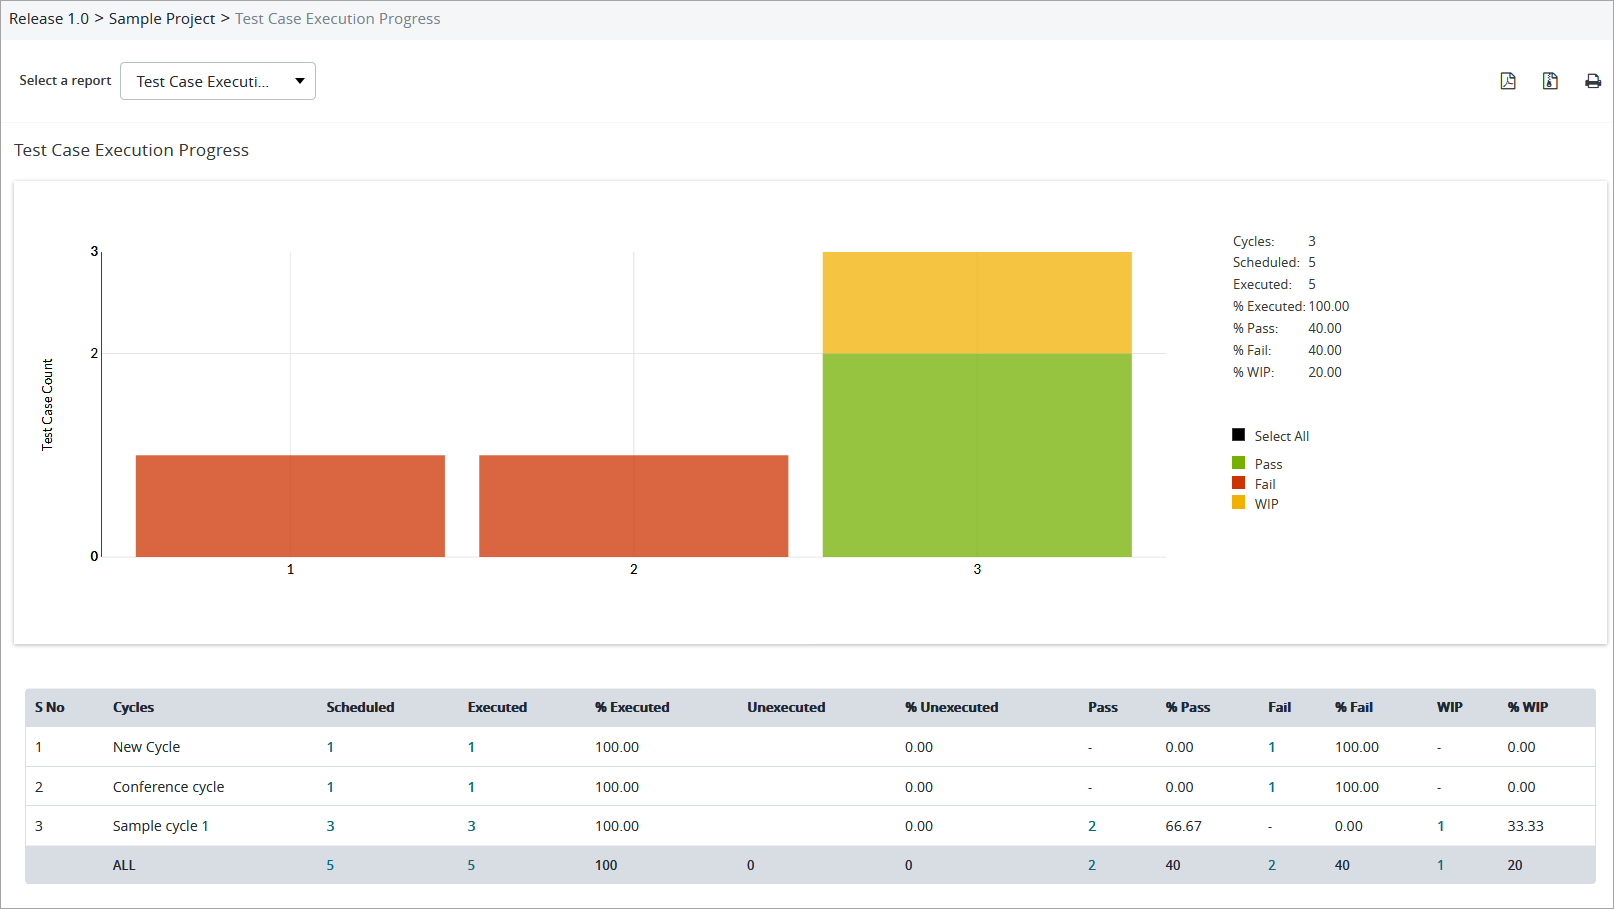Click the % Executed: 100.00 summary line
The height and width of the screenshot is (909, 1614).
tap(1291, 306)
